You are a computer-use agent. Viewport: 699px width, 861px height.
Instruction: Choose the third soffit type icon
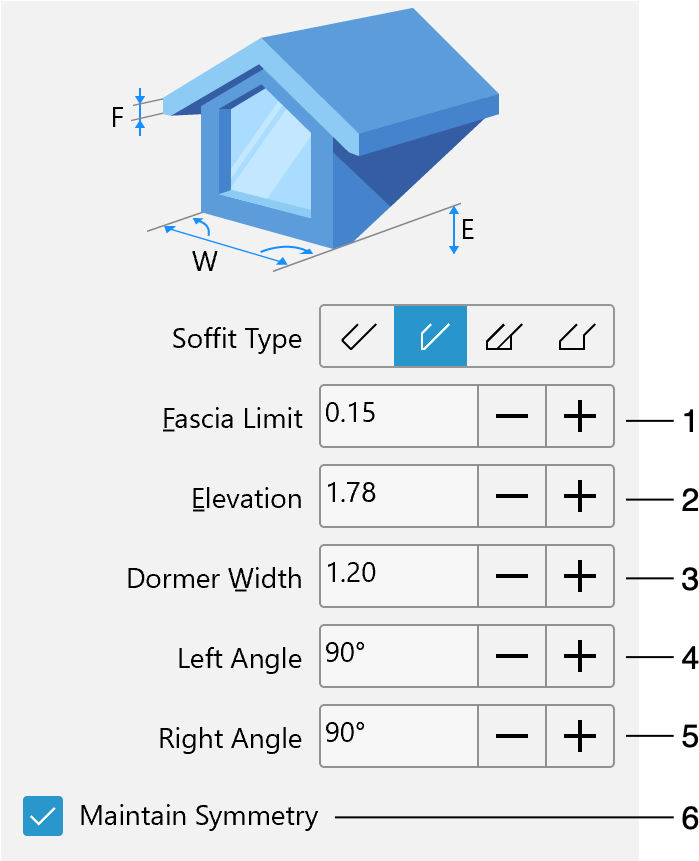point(504,336)
